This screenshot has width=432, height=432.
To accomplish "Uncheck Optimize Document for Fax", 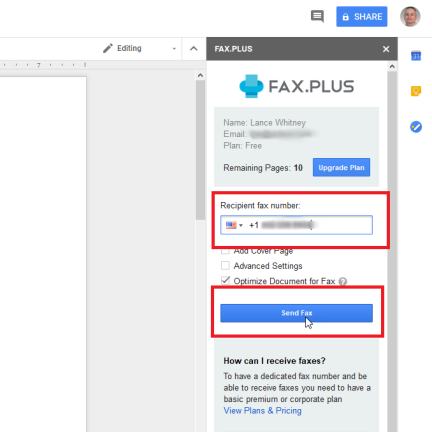I will (x=225, y=281).
